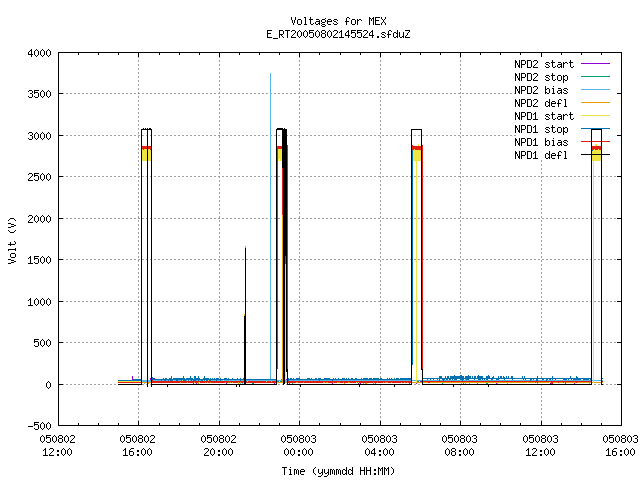Click the 2000 y-axis tick label
640x480 pixels.
(39, 219)
